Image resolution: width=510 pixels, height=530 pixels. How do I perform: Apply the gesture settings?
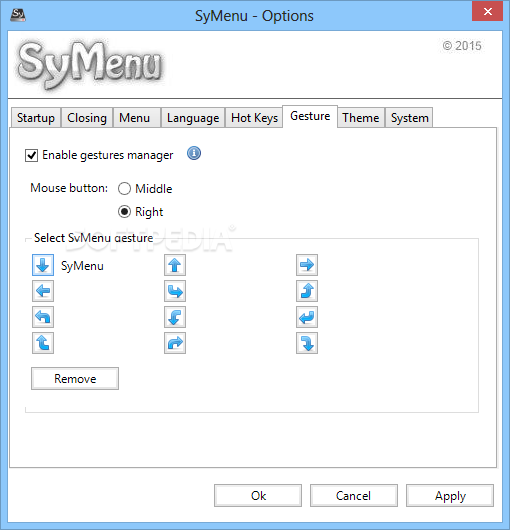coord(450,496)
